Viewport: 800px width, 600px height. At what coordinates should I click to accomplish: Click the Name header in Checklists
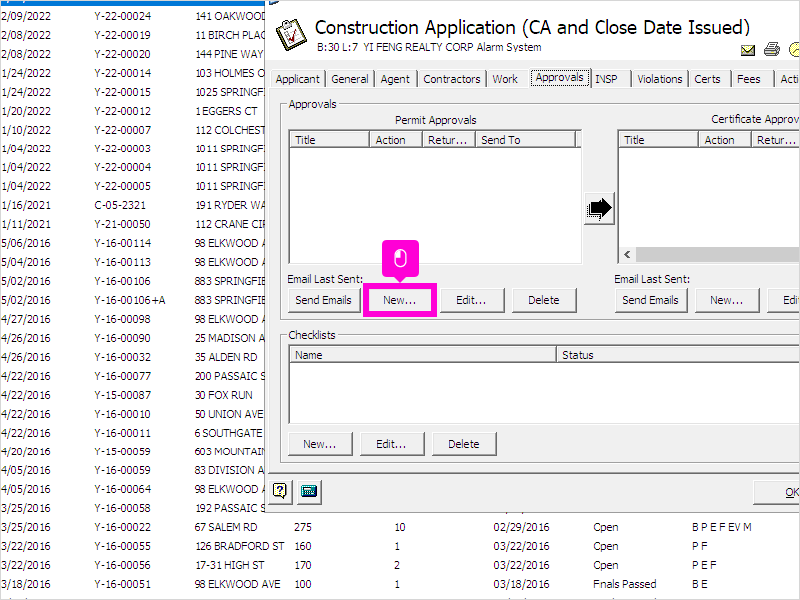422,355
